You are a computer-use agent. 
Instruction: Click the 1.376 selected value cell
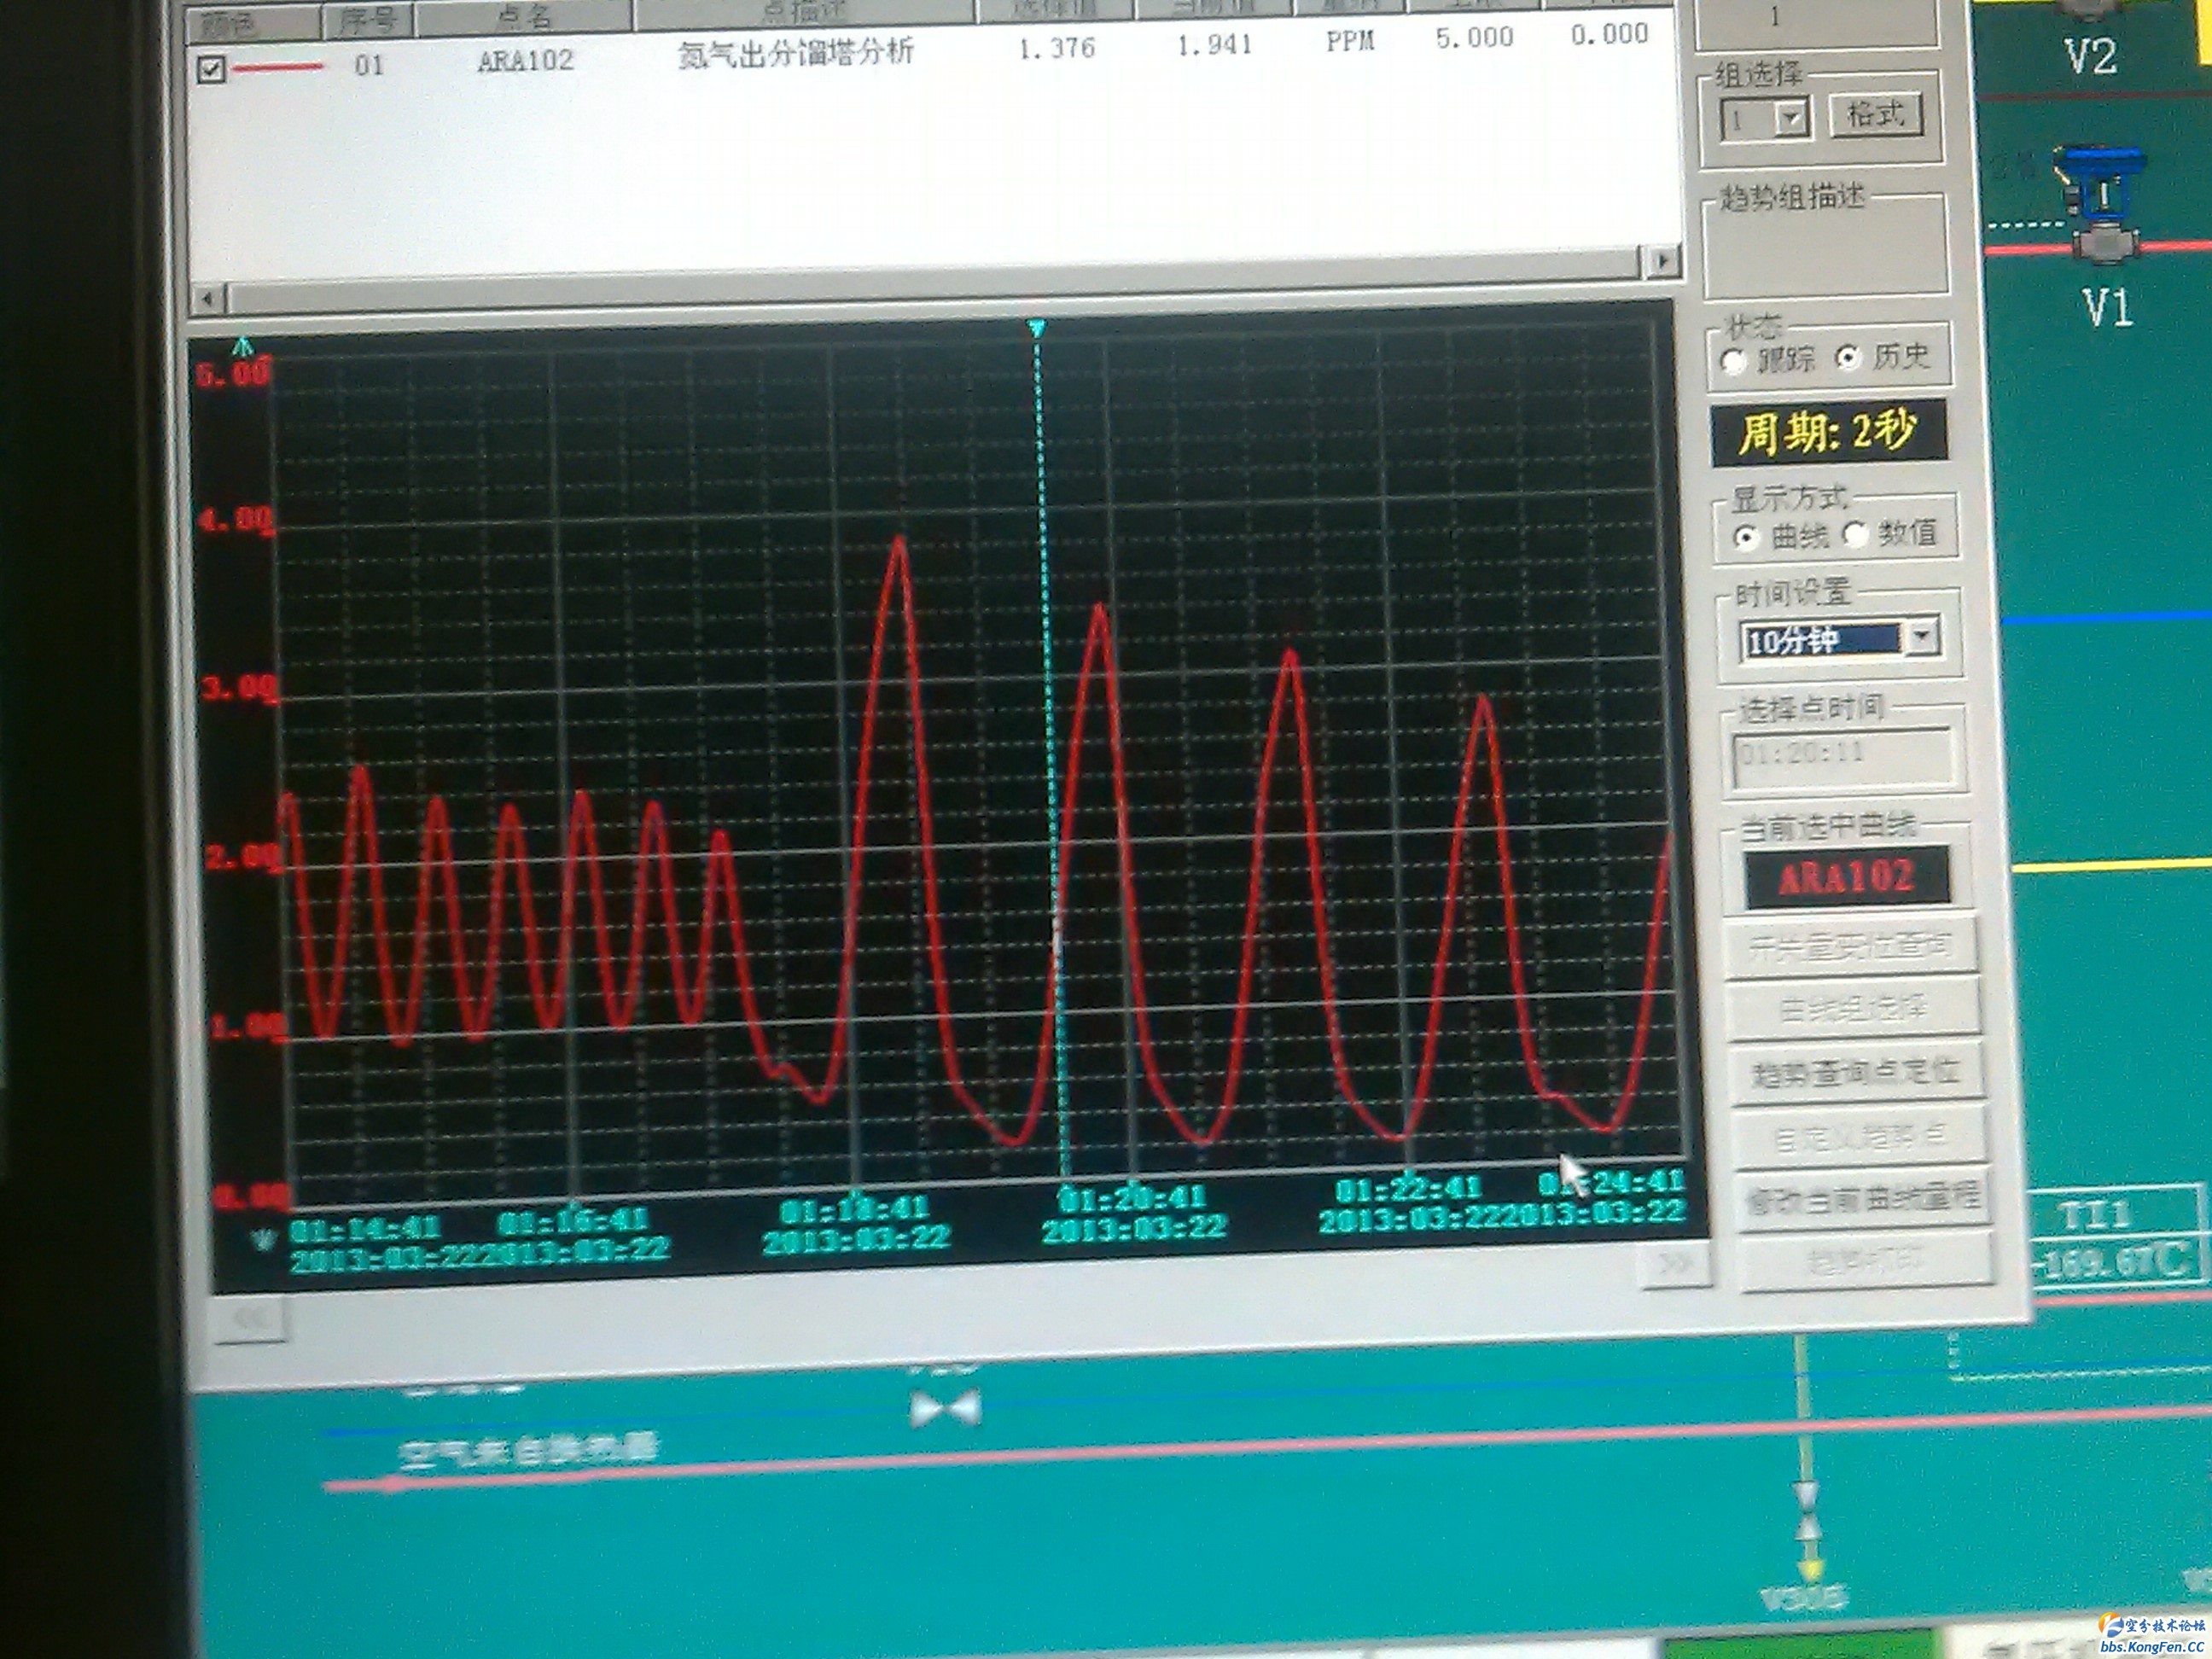tap(1057, 47)
